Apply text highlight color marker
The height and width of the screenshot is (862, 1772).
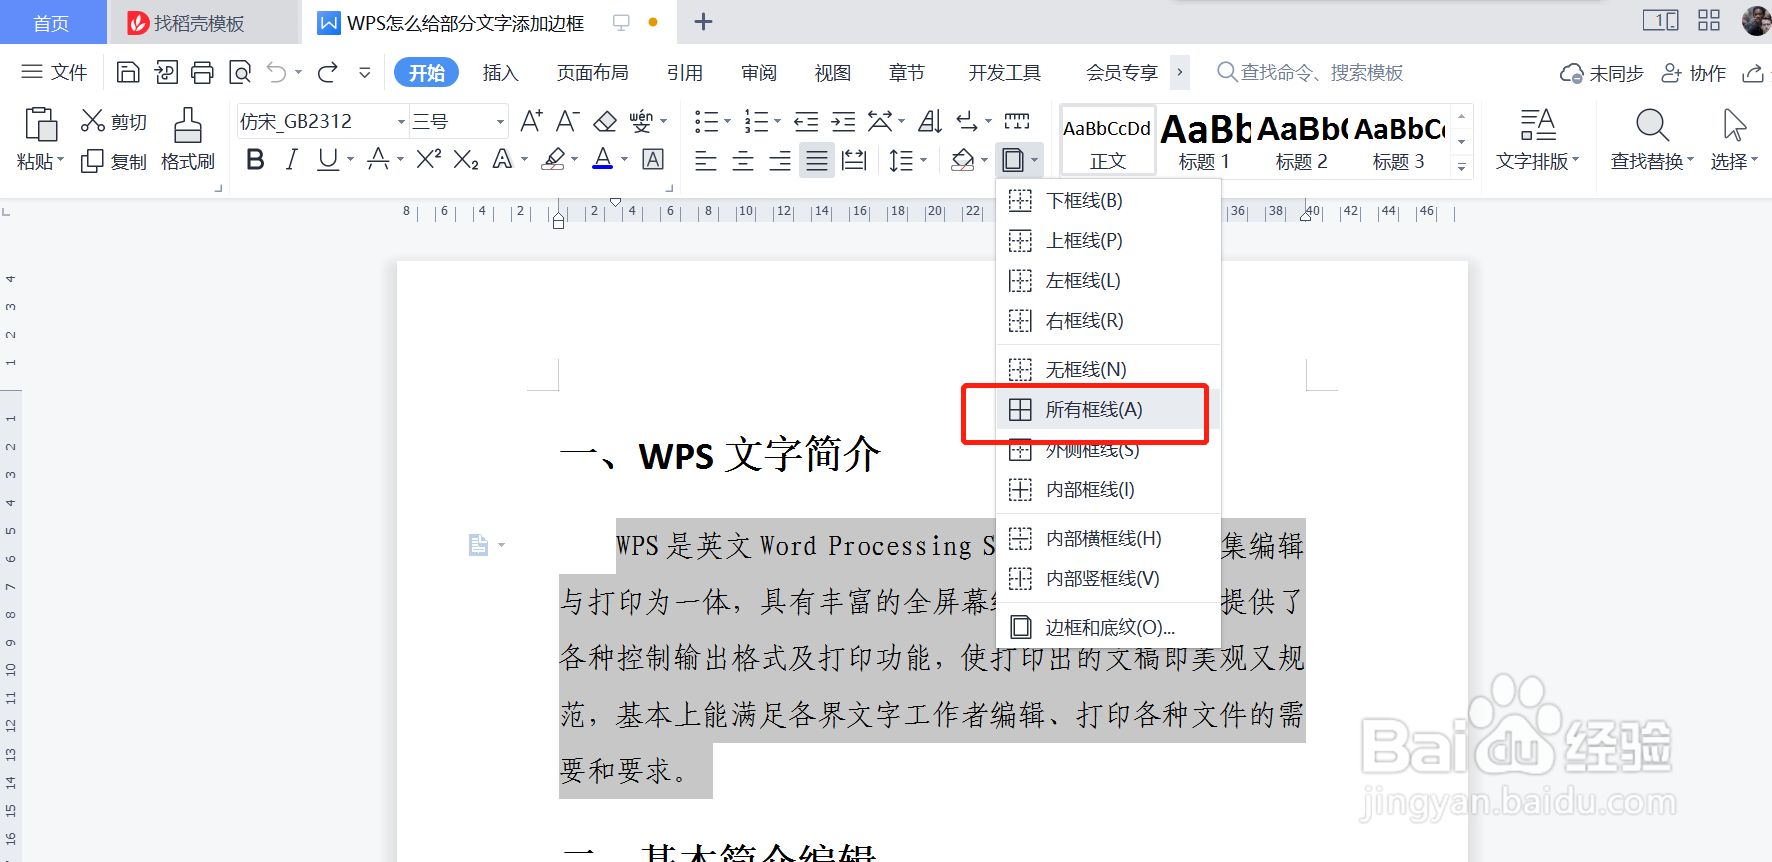(x=554, y=159)
